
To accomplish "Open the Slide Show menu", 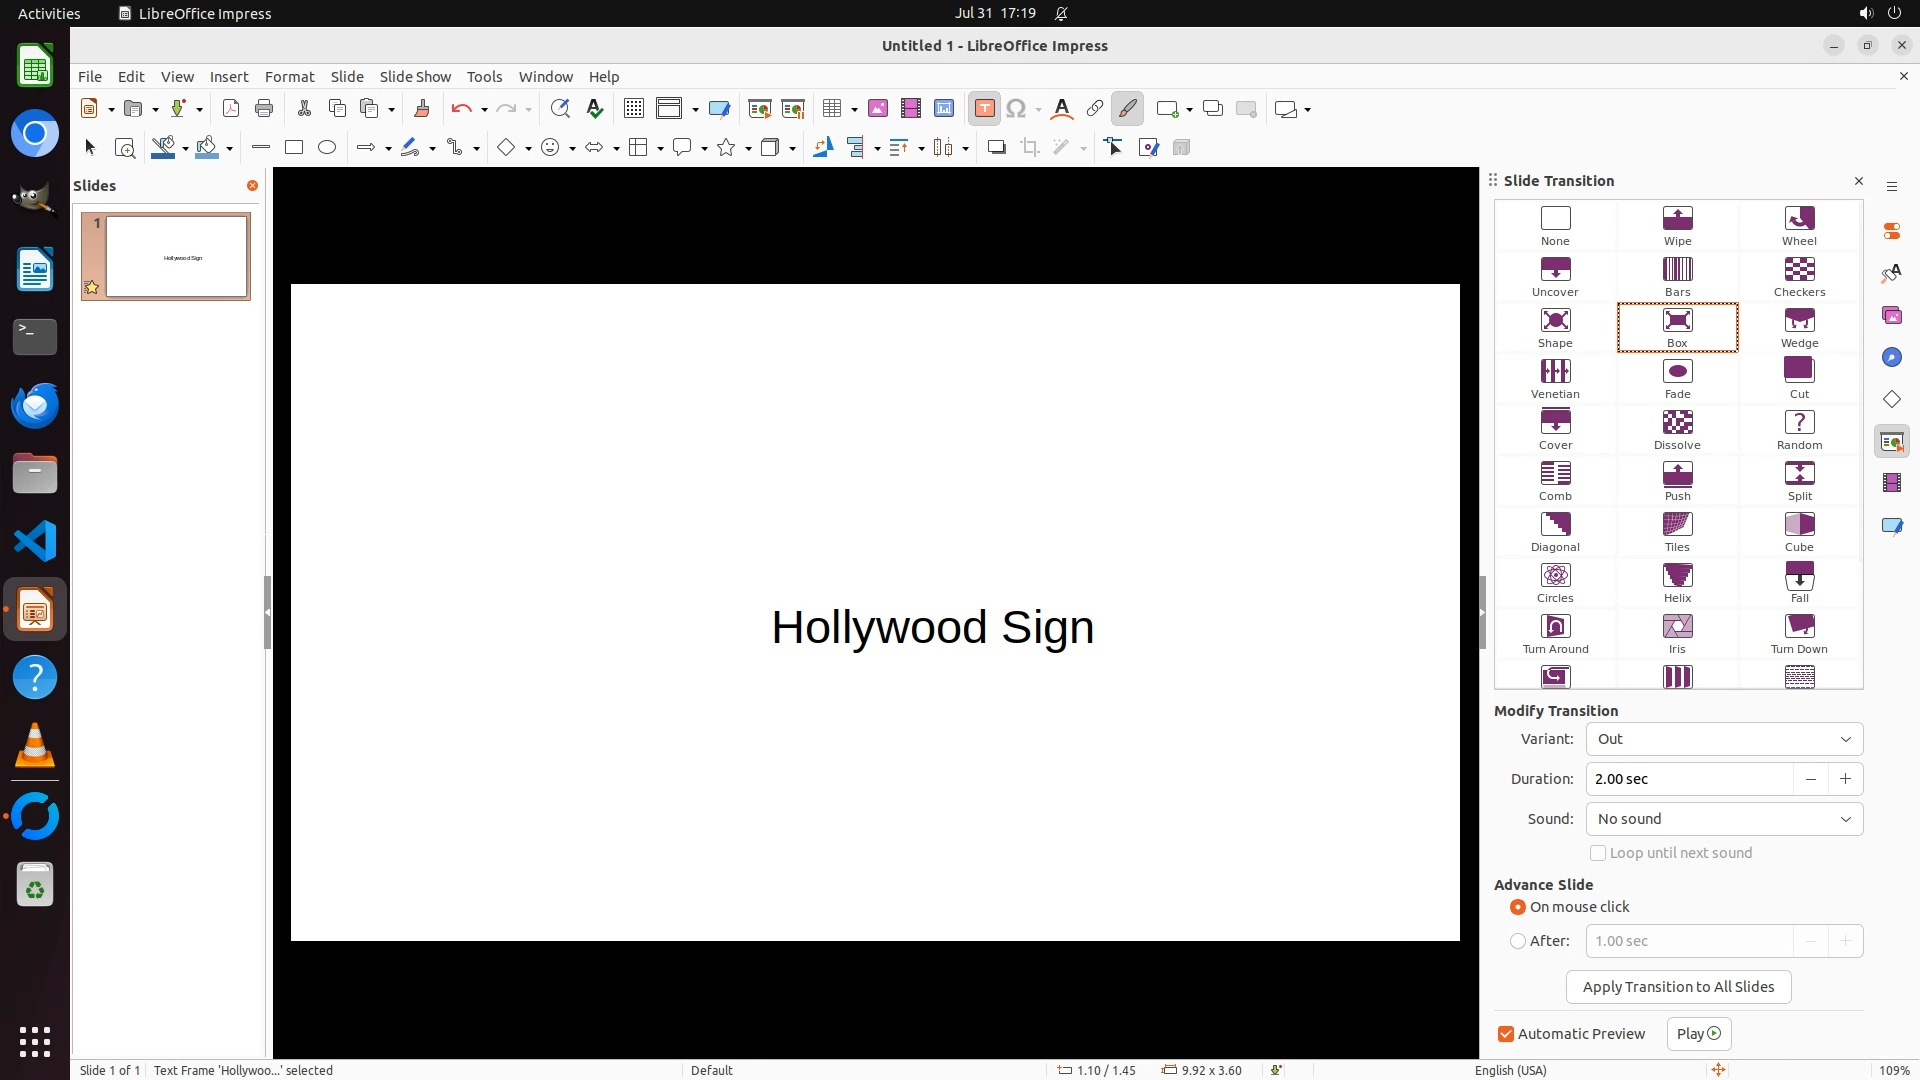I will pos(415,77).
